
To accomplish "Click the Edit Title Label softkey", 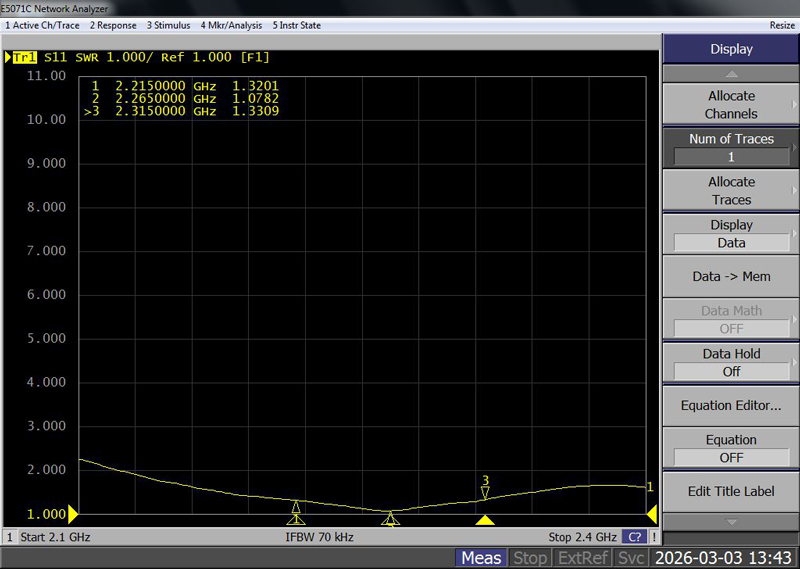I will [x=731, y=491].
